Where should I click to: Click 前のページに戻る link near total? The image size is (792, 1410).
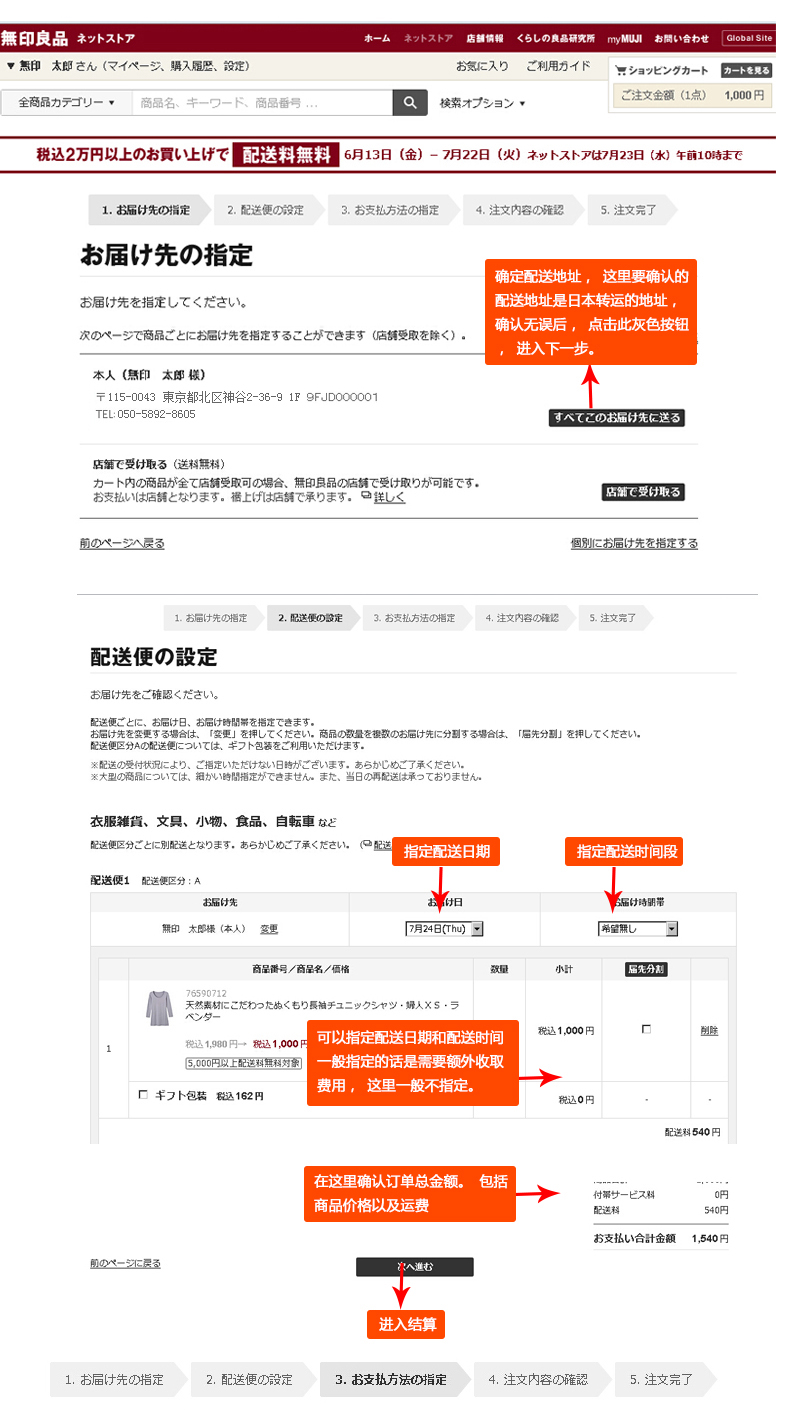[x=125, y=1263]
